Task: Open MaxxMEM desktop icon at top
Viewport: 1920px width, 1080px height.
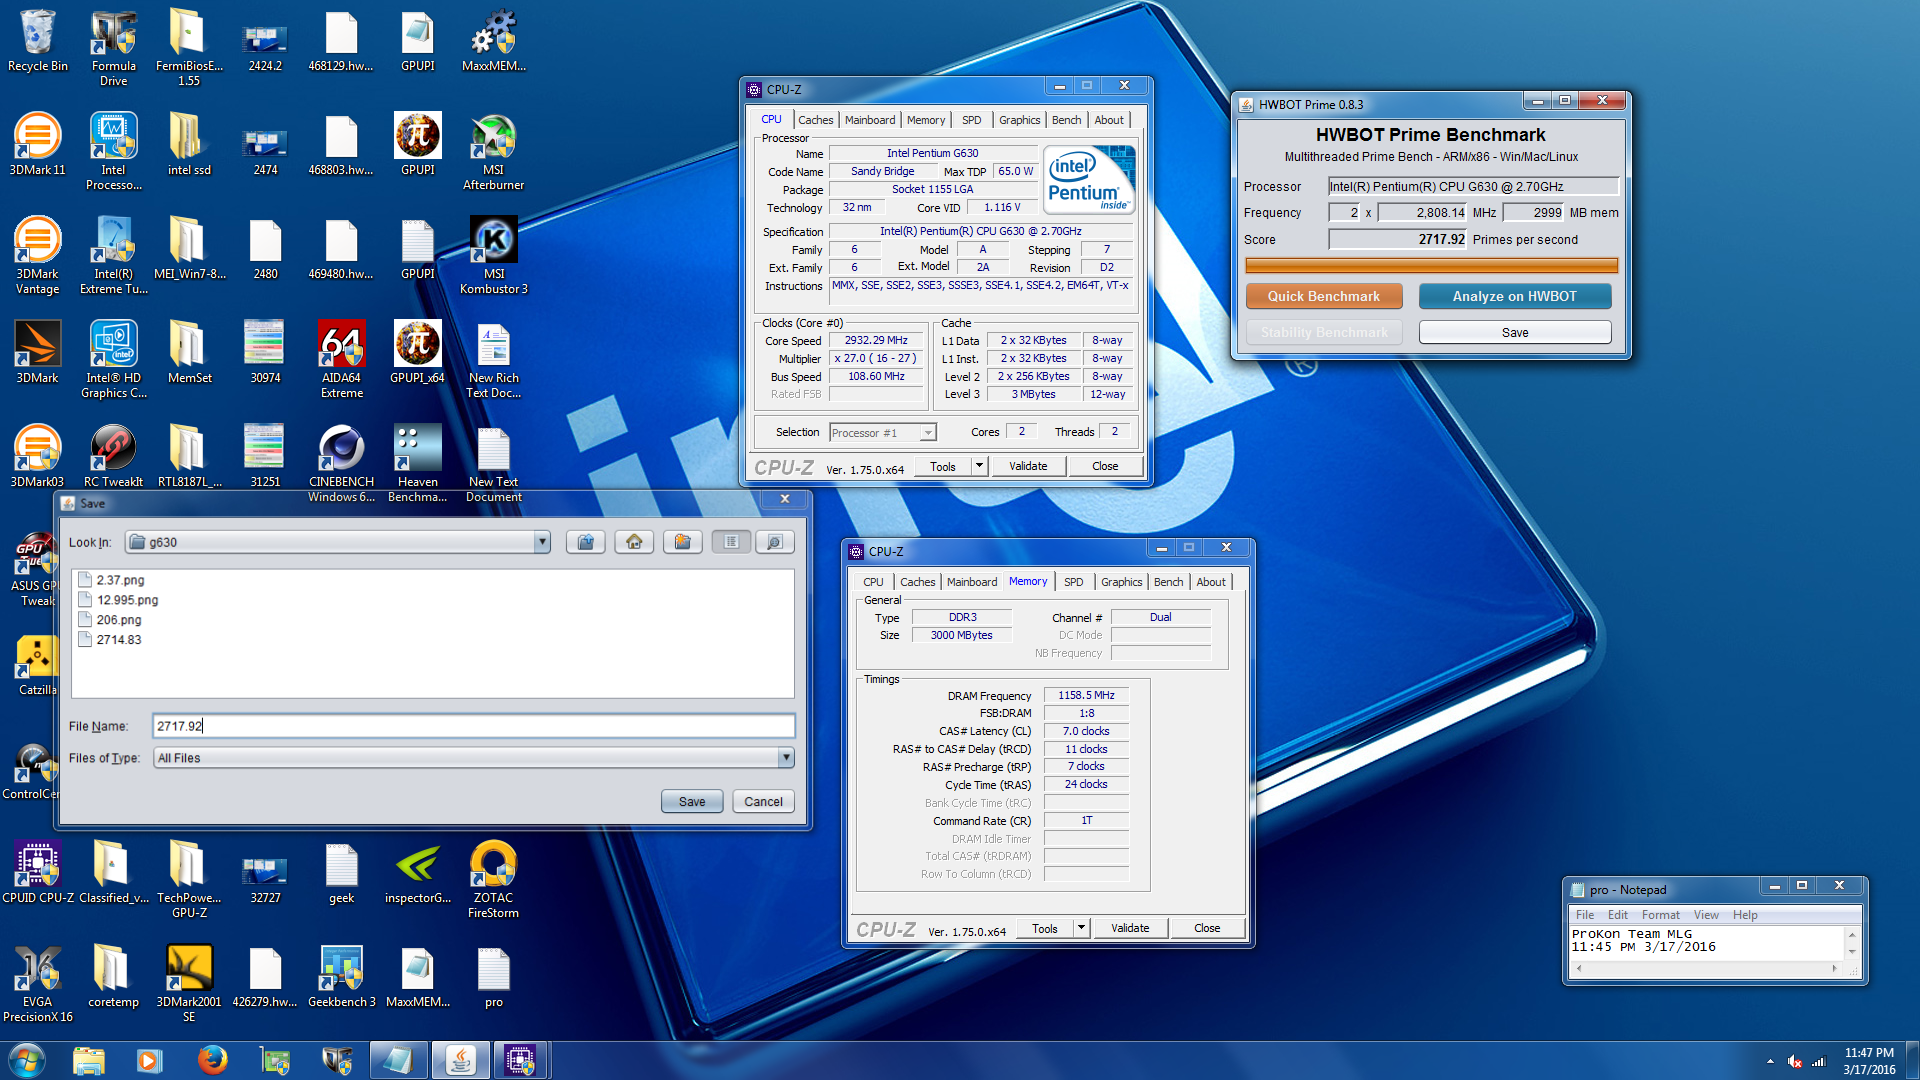Action: click(494, 42)
